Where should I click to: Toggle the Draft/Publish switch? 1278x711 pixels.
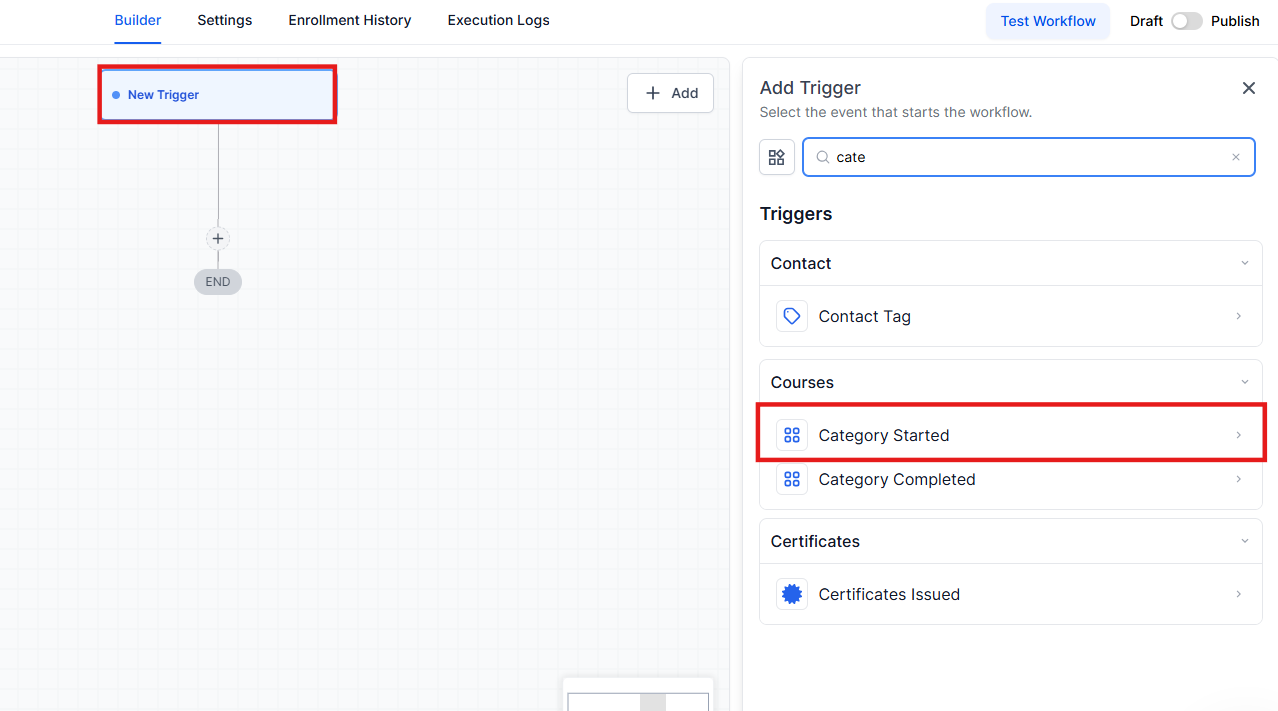[1187, 21]
